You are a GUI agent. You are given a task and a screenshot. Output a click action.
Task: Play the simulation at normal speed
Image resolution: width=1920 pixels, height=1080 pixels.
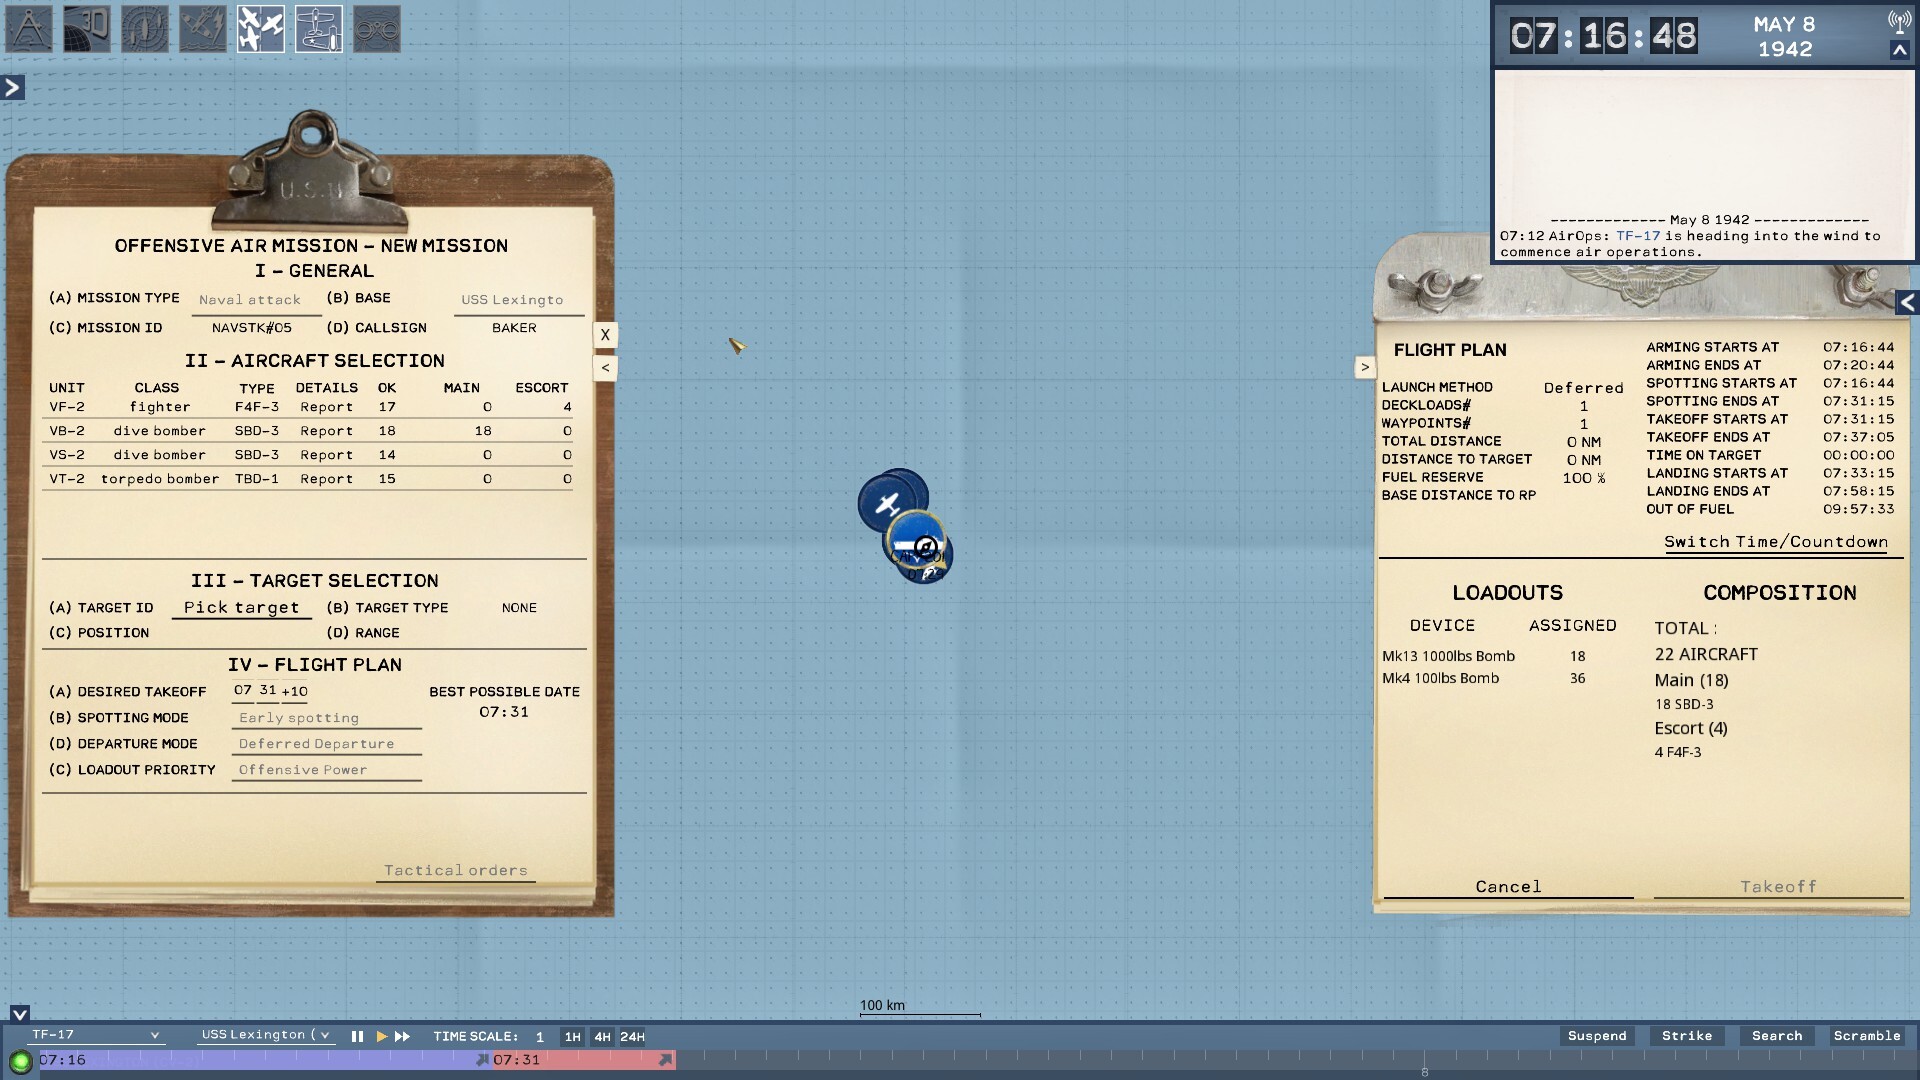pos(381,1037)
